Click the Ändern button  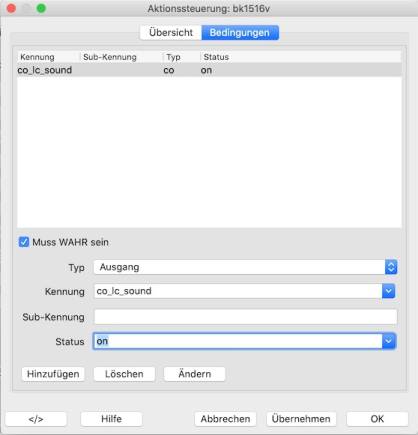click(195, 374)
